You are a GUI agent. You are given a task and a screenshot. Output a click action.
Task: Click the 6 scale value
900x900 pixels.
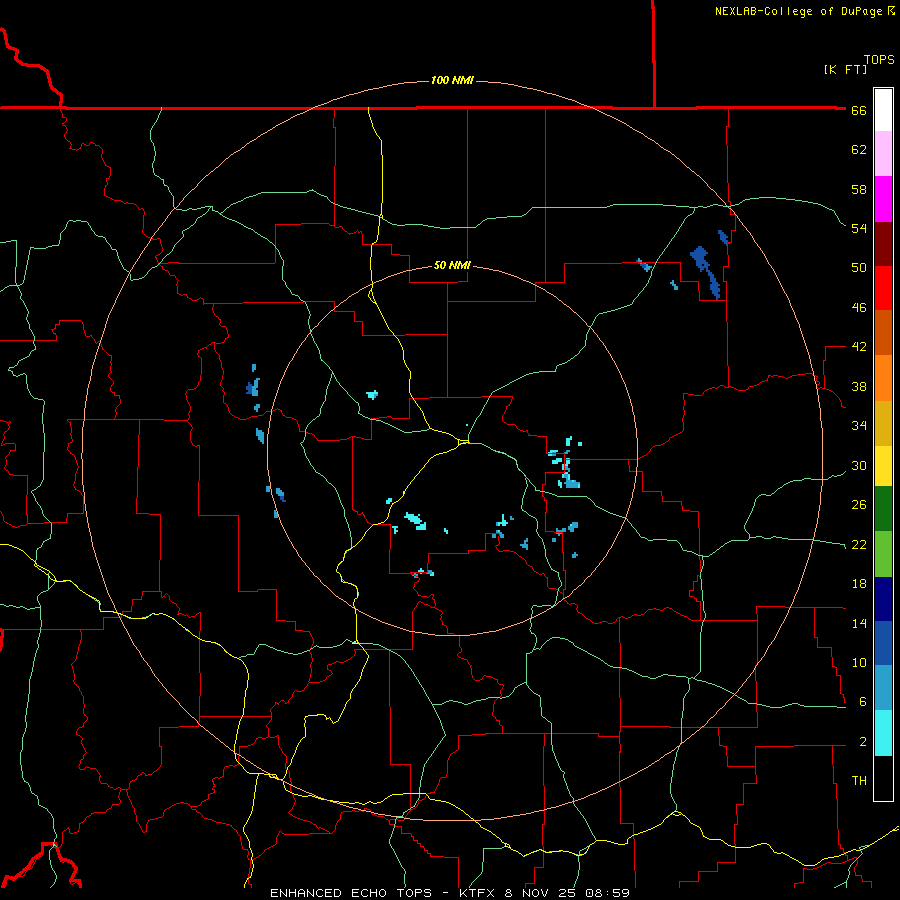pyautogui.click(x=863, y=702)
